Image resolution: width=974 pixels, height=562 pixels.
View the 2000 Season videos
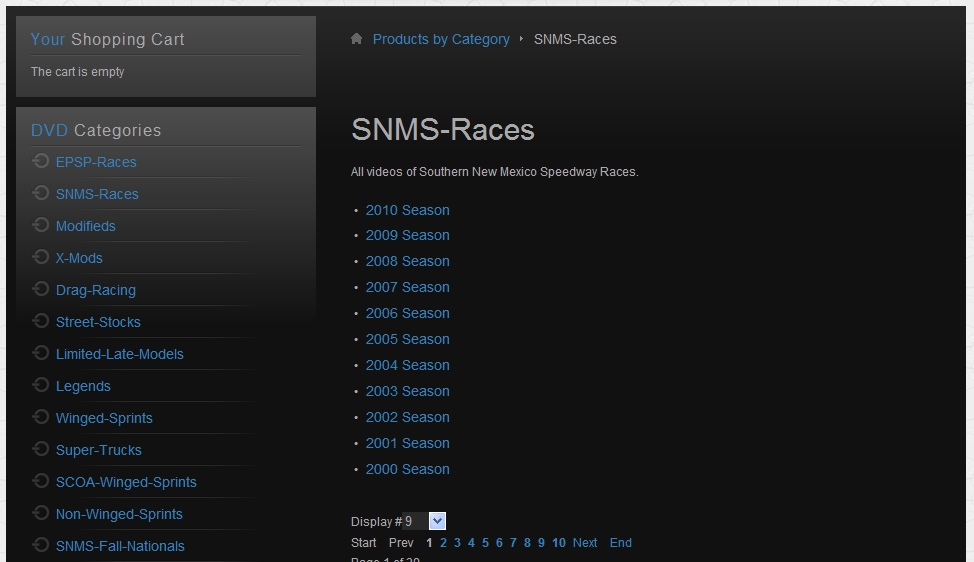click(x=407, y=469)
